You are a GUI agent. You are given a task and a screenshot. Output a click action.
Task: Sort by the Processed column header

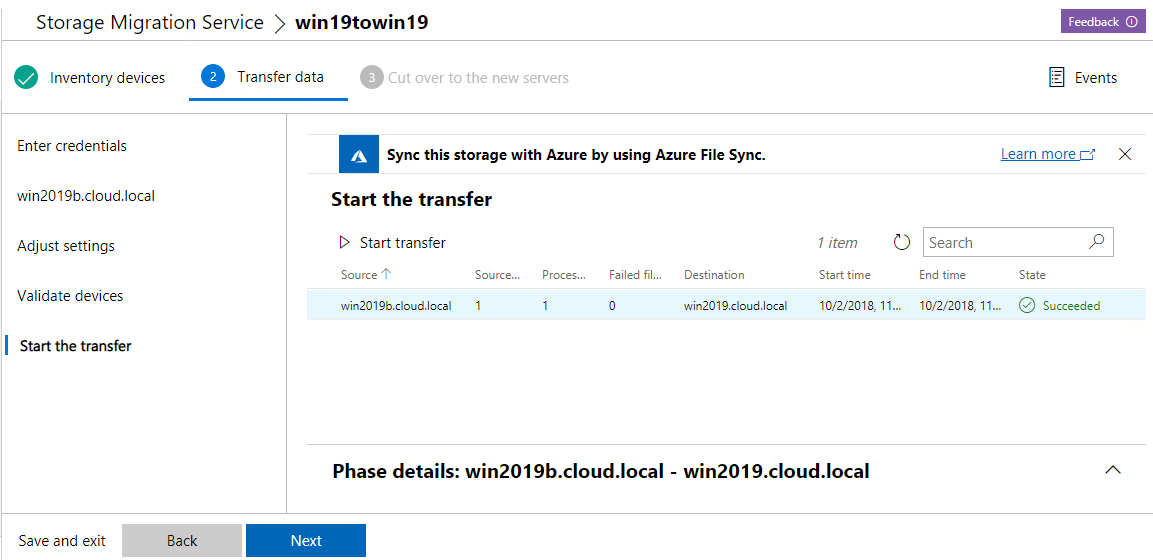pyautogui.click(x=564, y=275)
